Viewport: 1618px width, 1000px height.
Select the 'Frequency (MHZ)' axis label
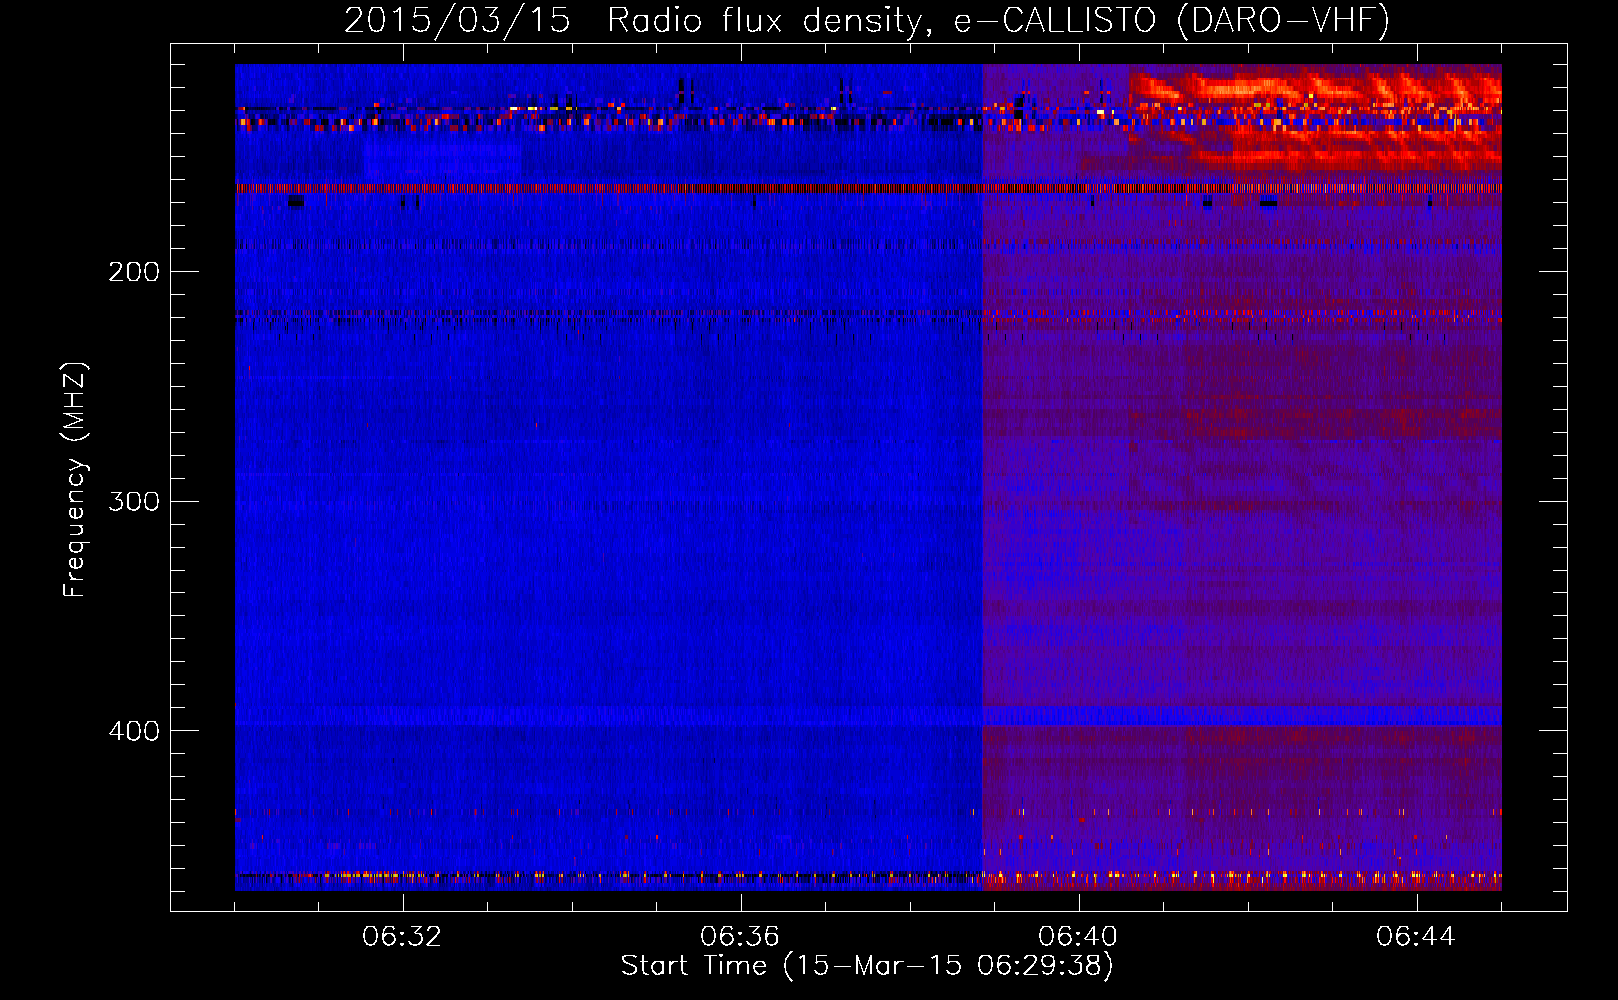pyautogui.click(x=75, y=480)
